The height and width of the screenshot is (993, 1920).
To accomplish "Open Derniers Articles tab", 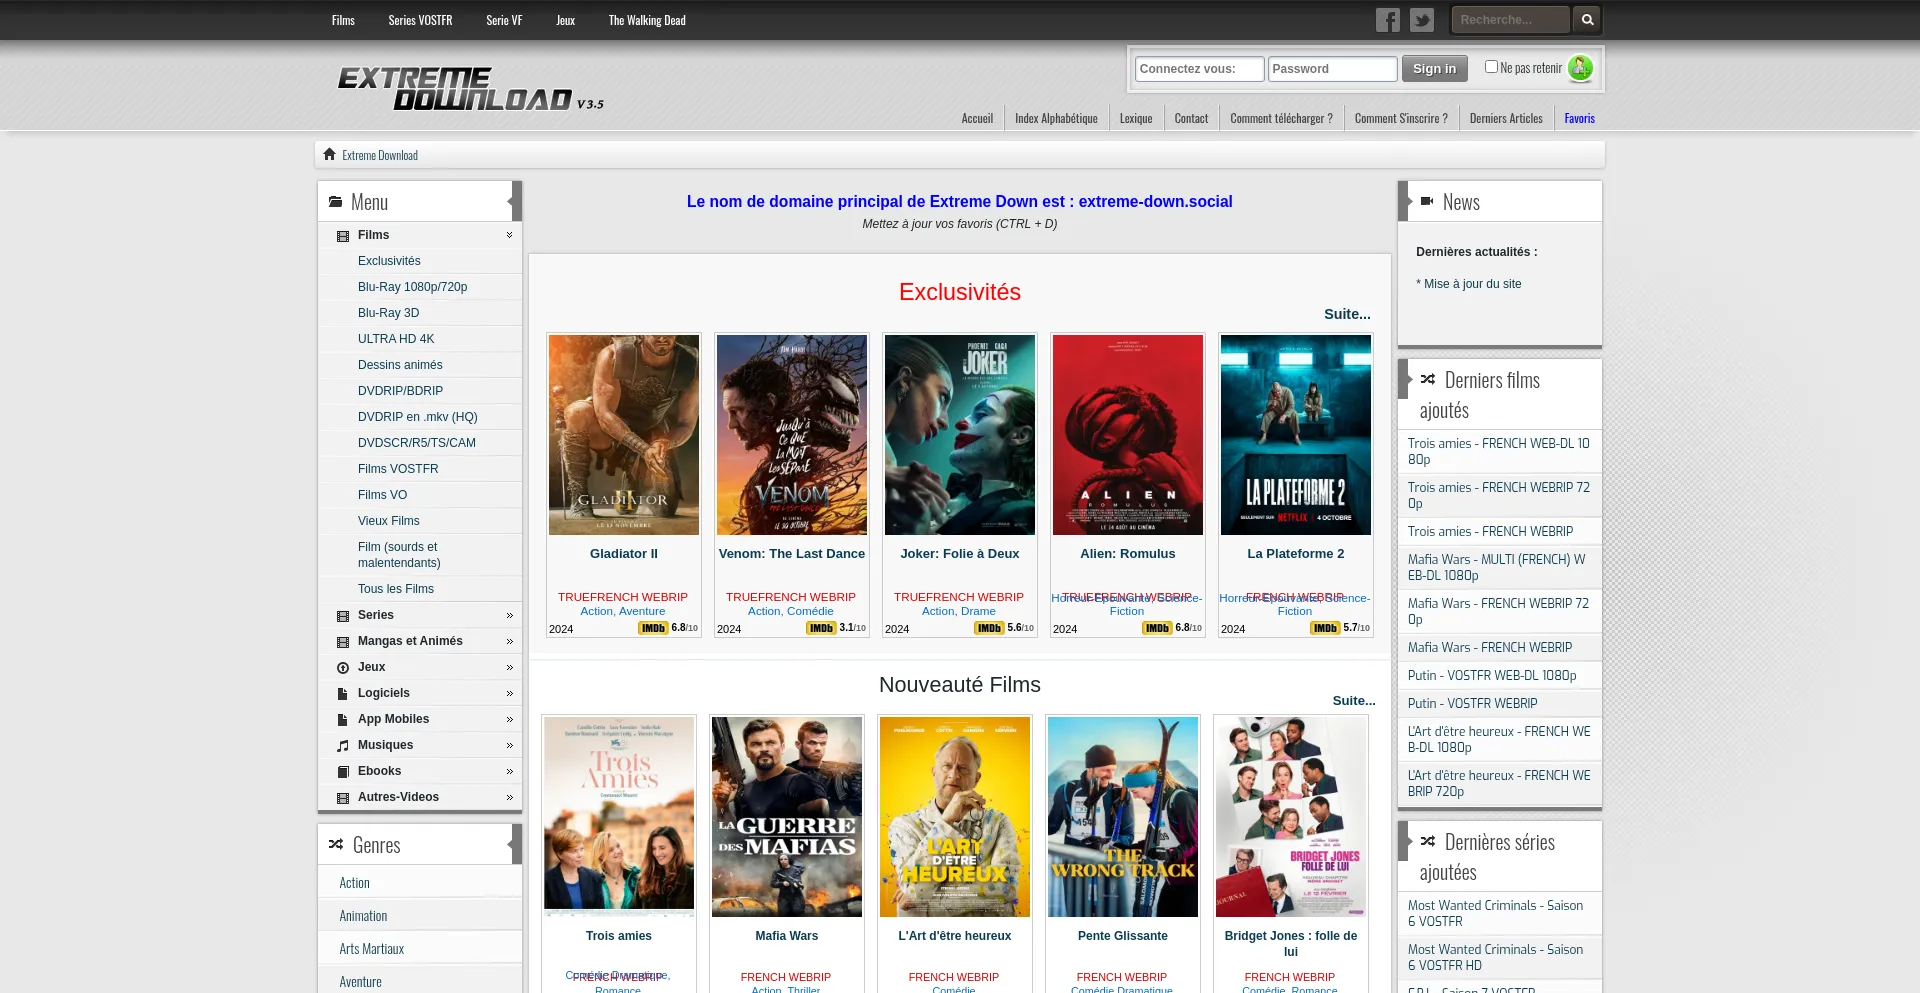I will point(1506,118).
